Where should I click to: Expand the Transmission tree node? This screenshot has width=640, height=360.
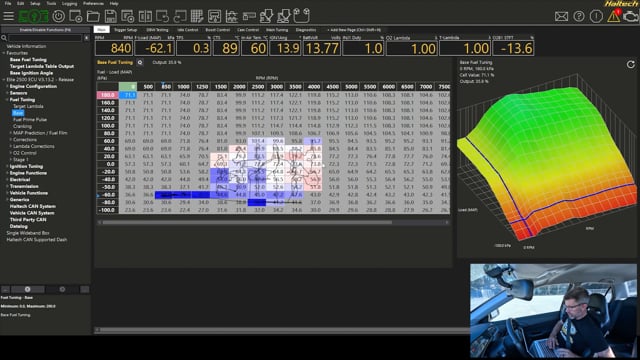pyautogui.click(x=7, y=187)
